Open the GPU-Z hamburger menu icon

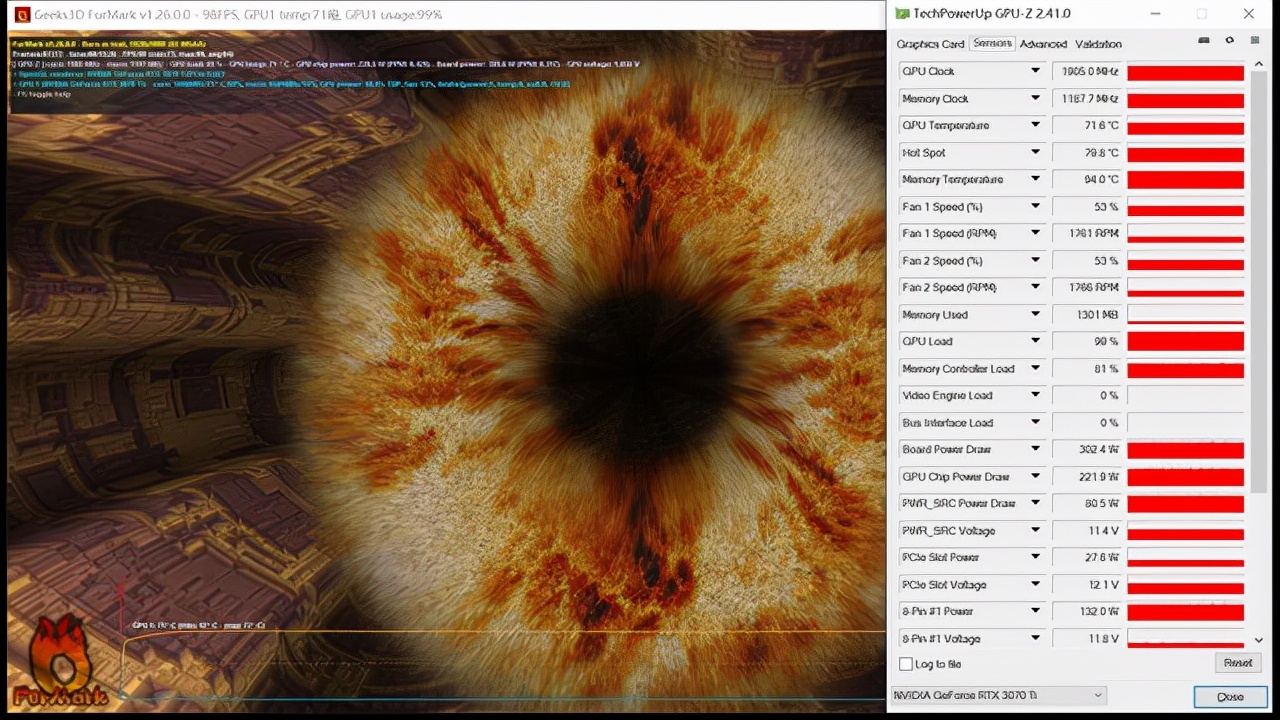coord(1254,41)
